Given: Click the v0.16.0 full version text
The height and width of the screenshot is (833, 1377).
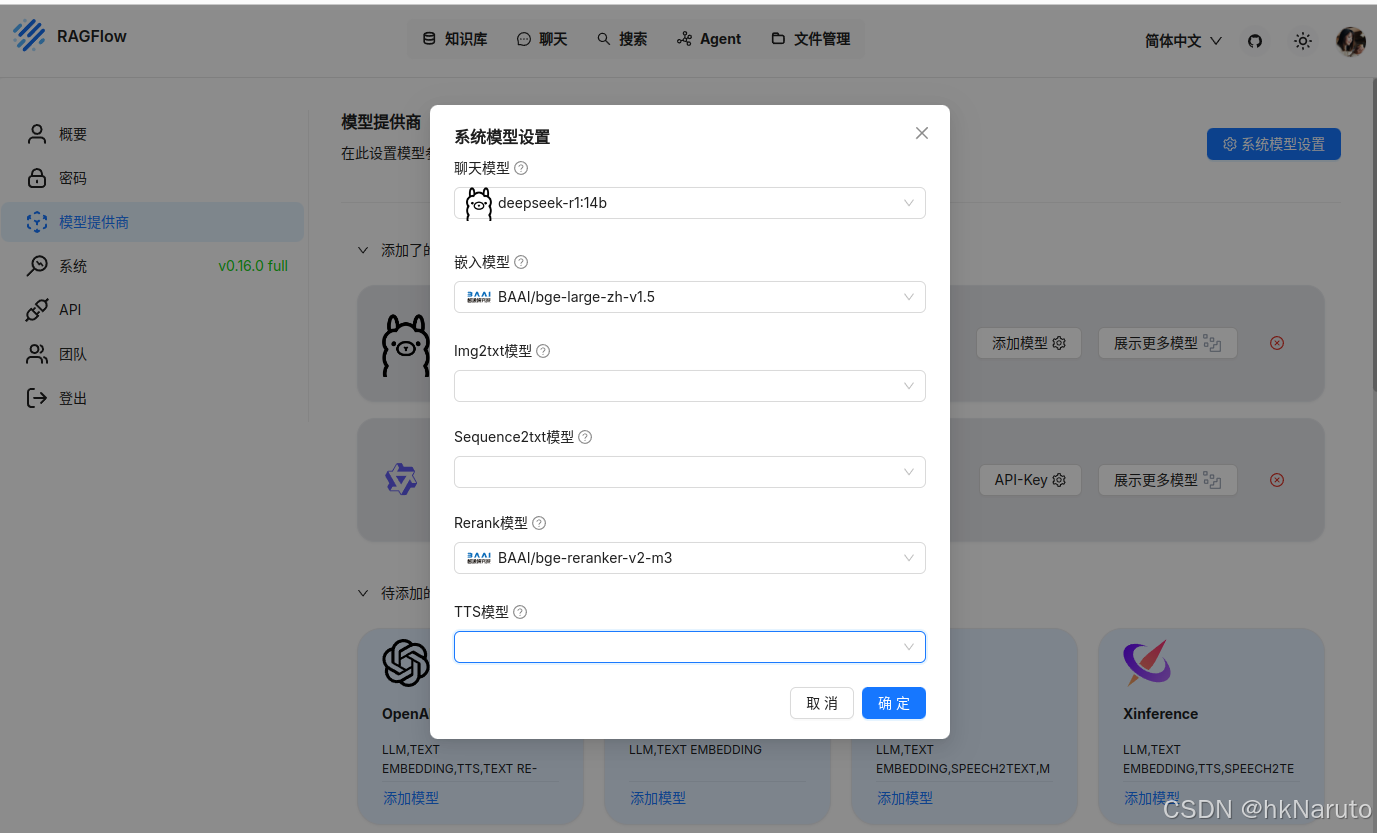Looking at the screenshot, I should click(253, 266).
